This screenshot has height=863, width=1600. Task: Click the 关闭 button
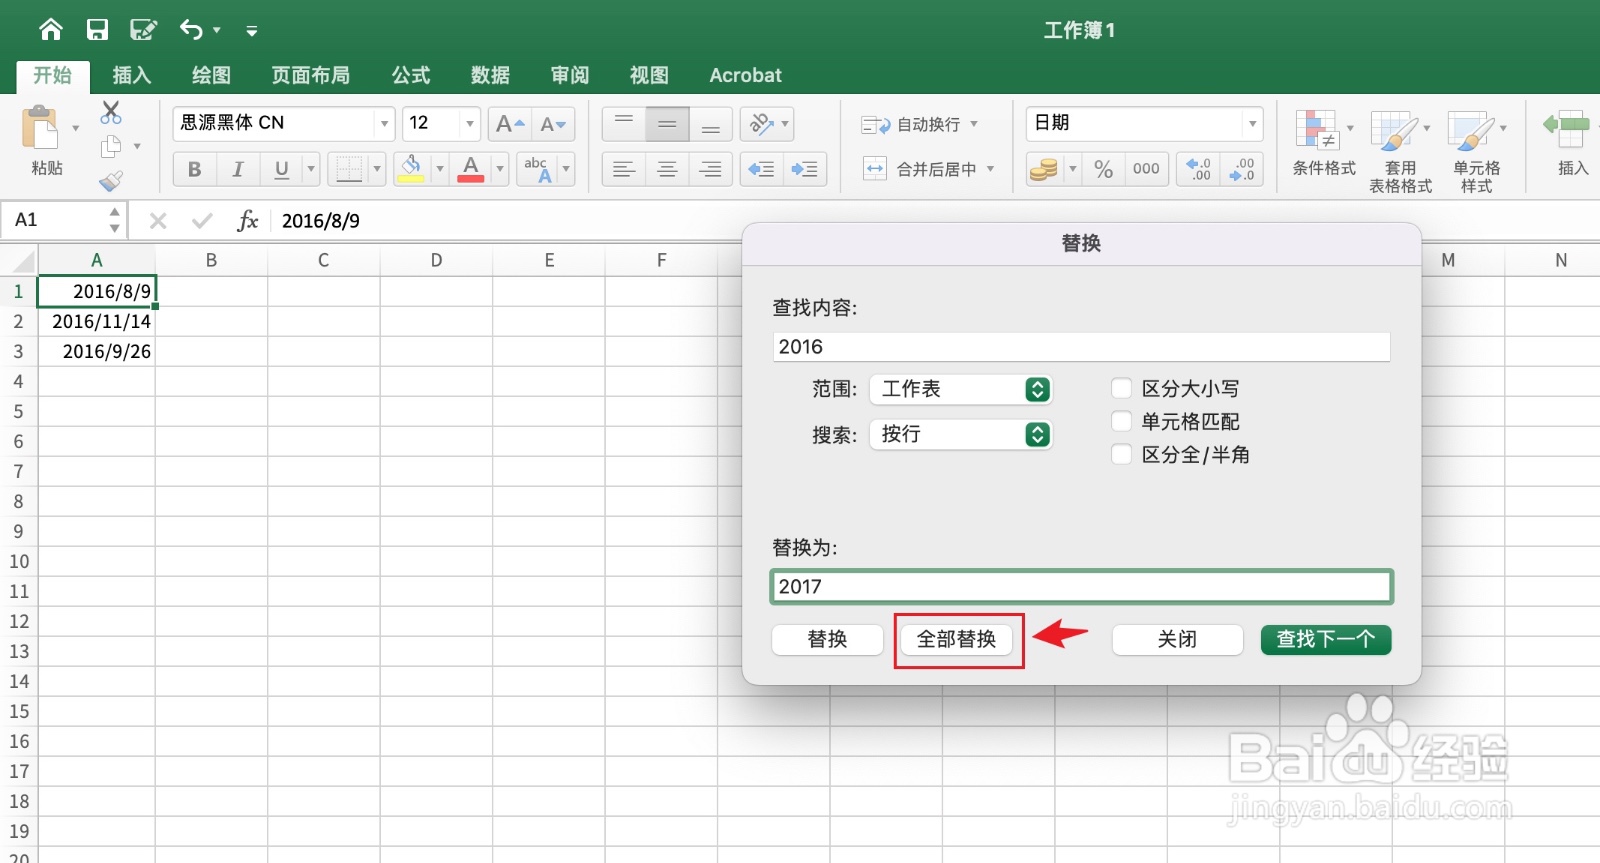click(x=1177, y=639)
